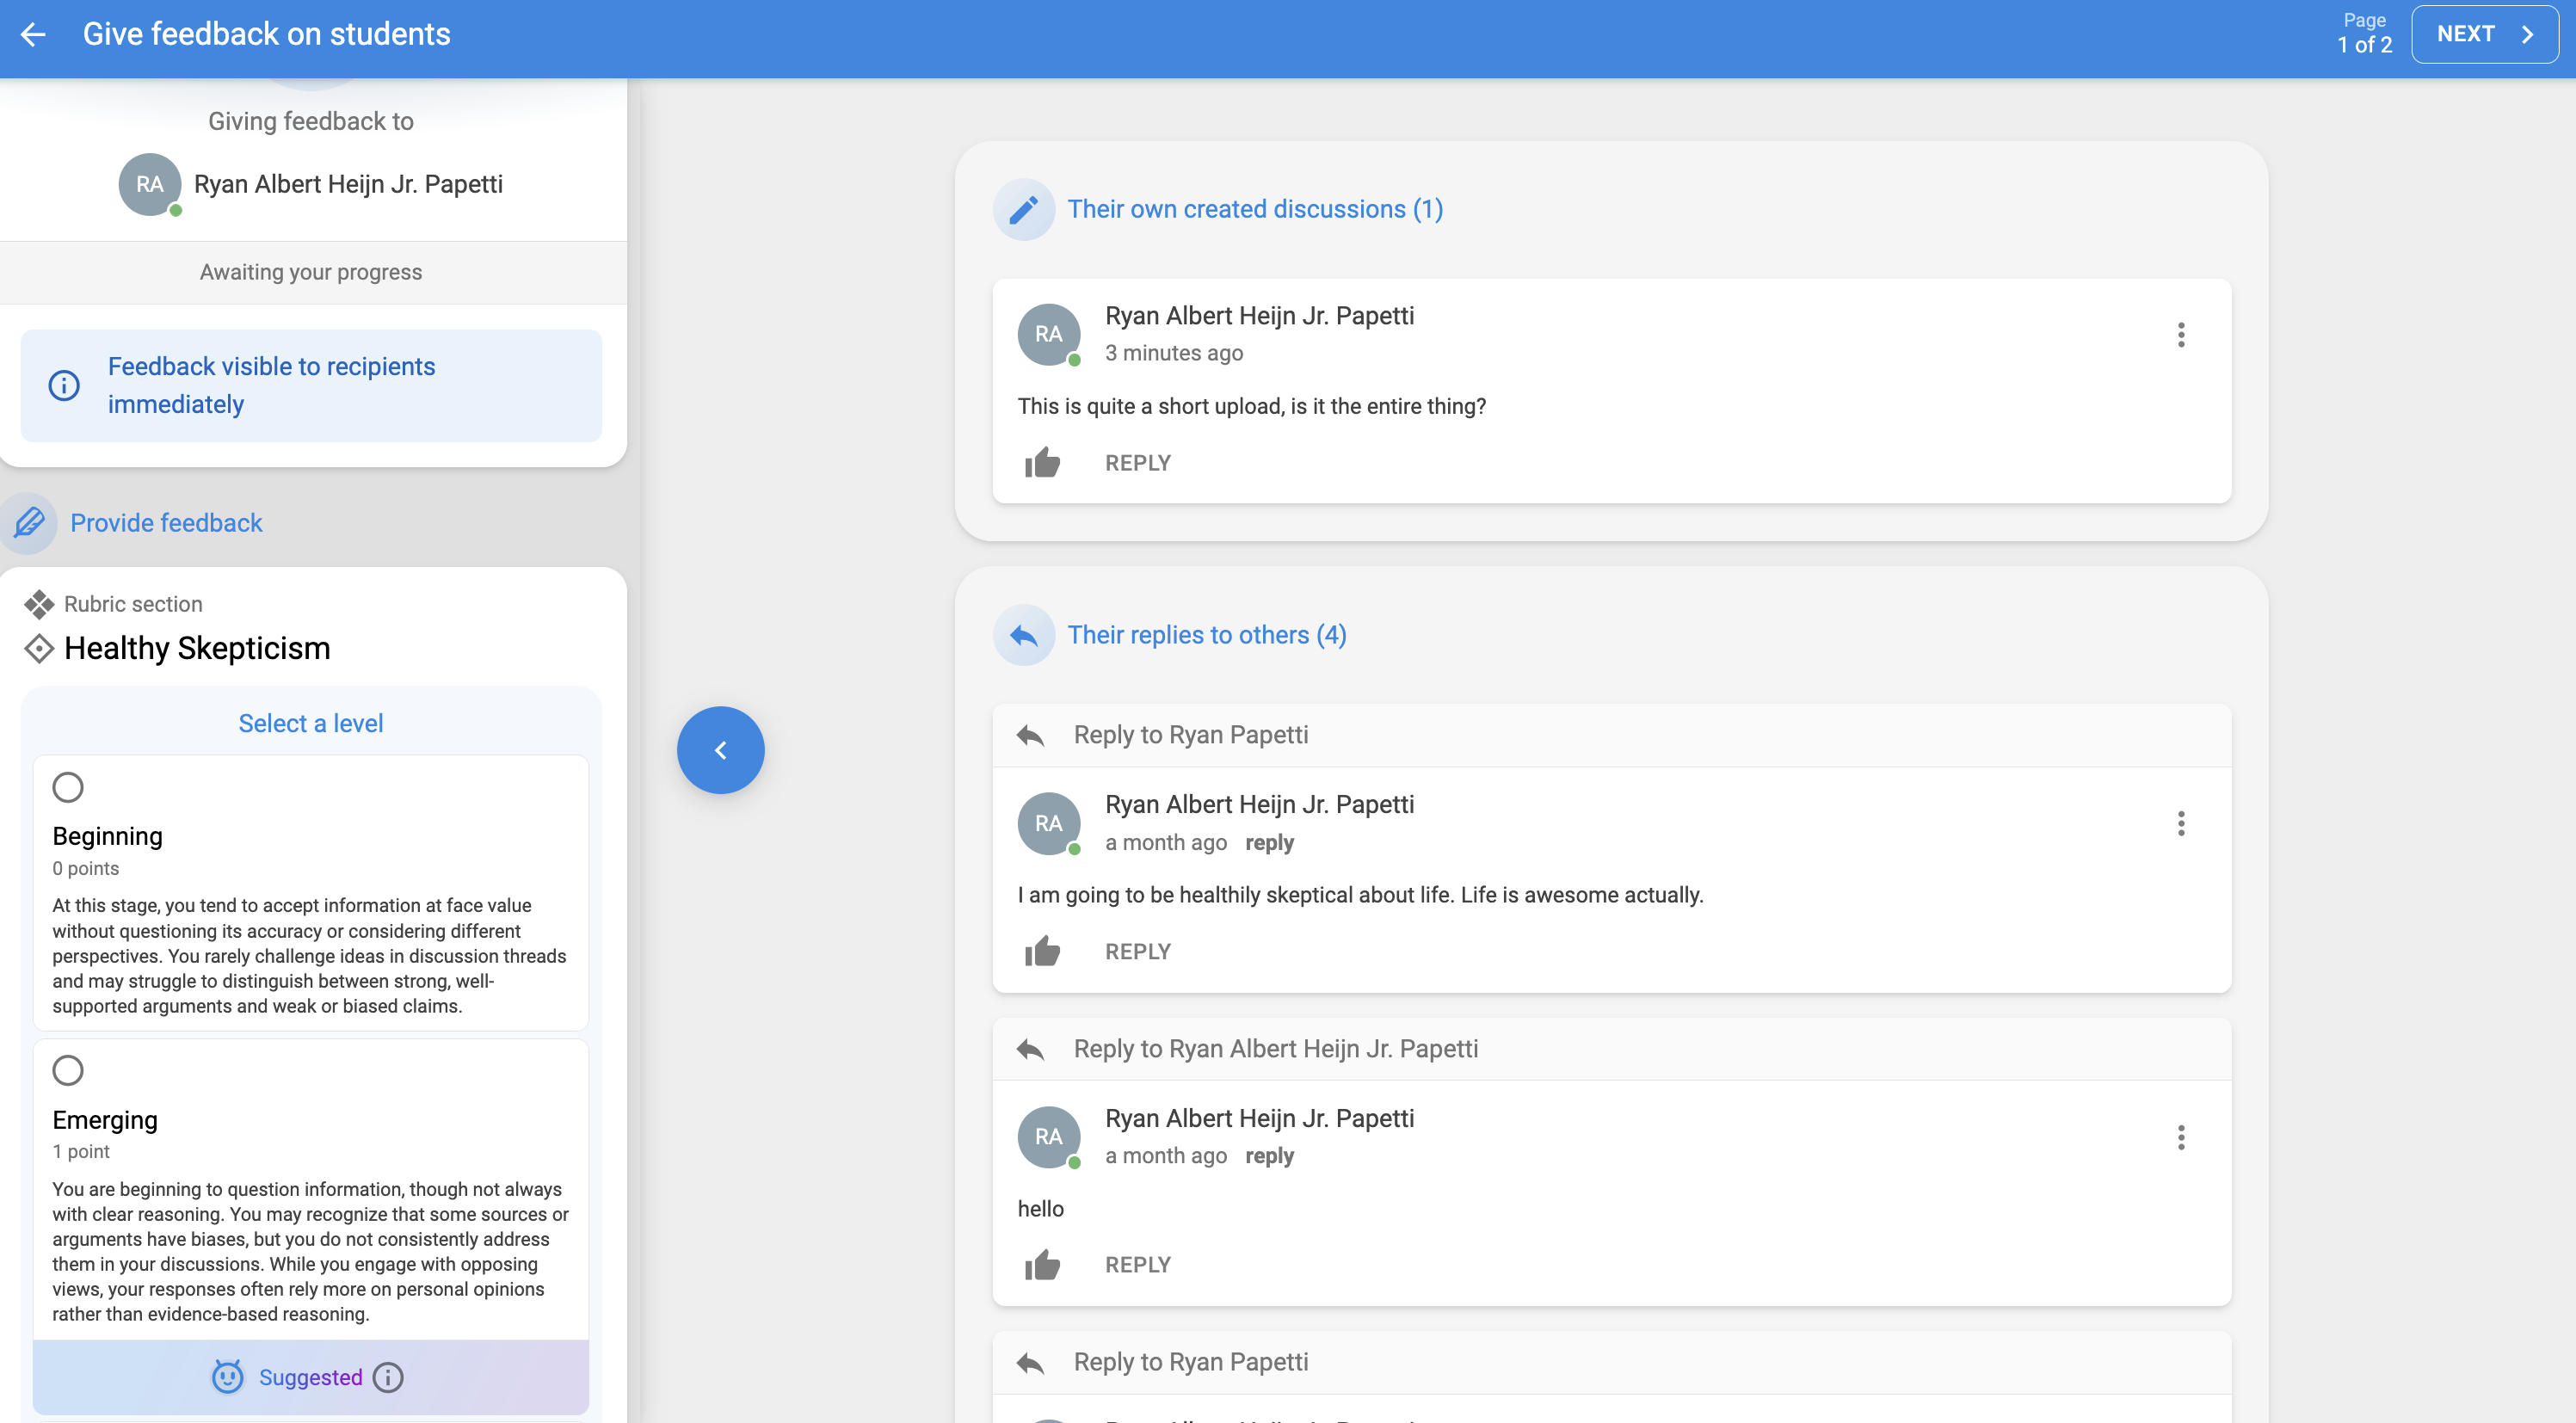Click the 'Emerging' level title
The height and width of the screenshot is (1423, 2576).
point(105,1120)
